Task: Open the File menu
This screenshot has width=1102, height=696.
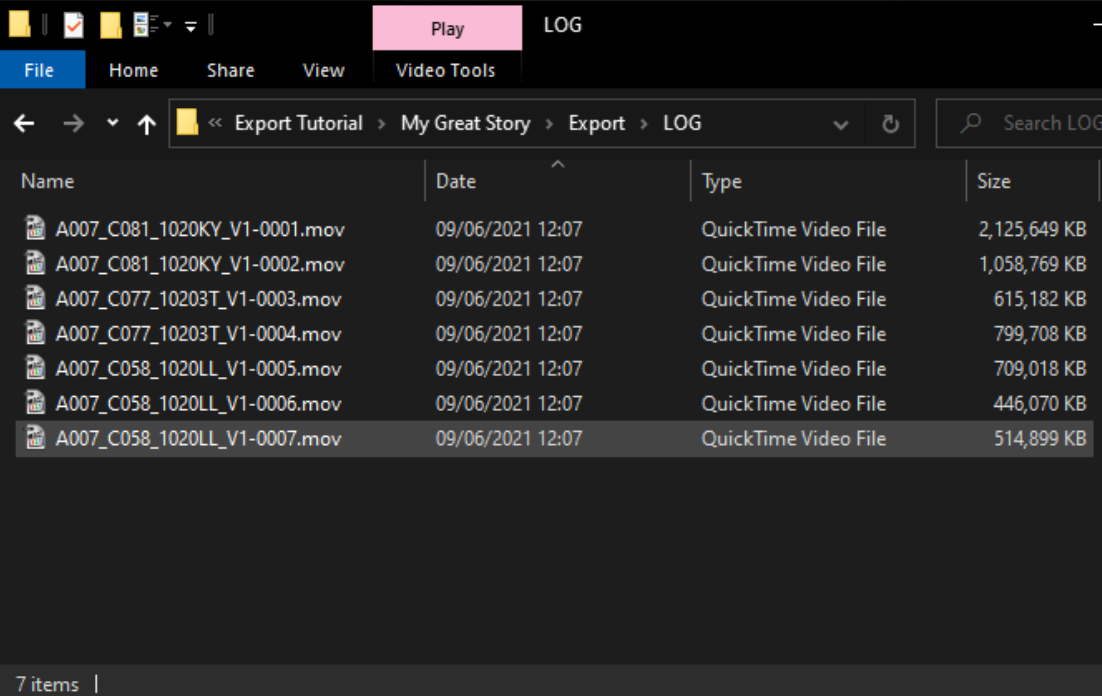Action: coord(42,70)
